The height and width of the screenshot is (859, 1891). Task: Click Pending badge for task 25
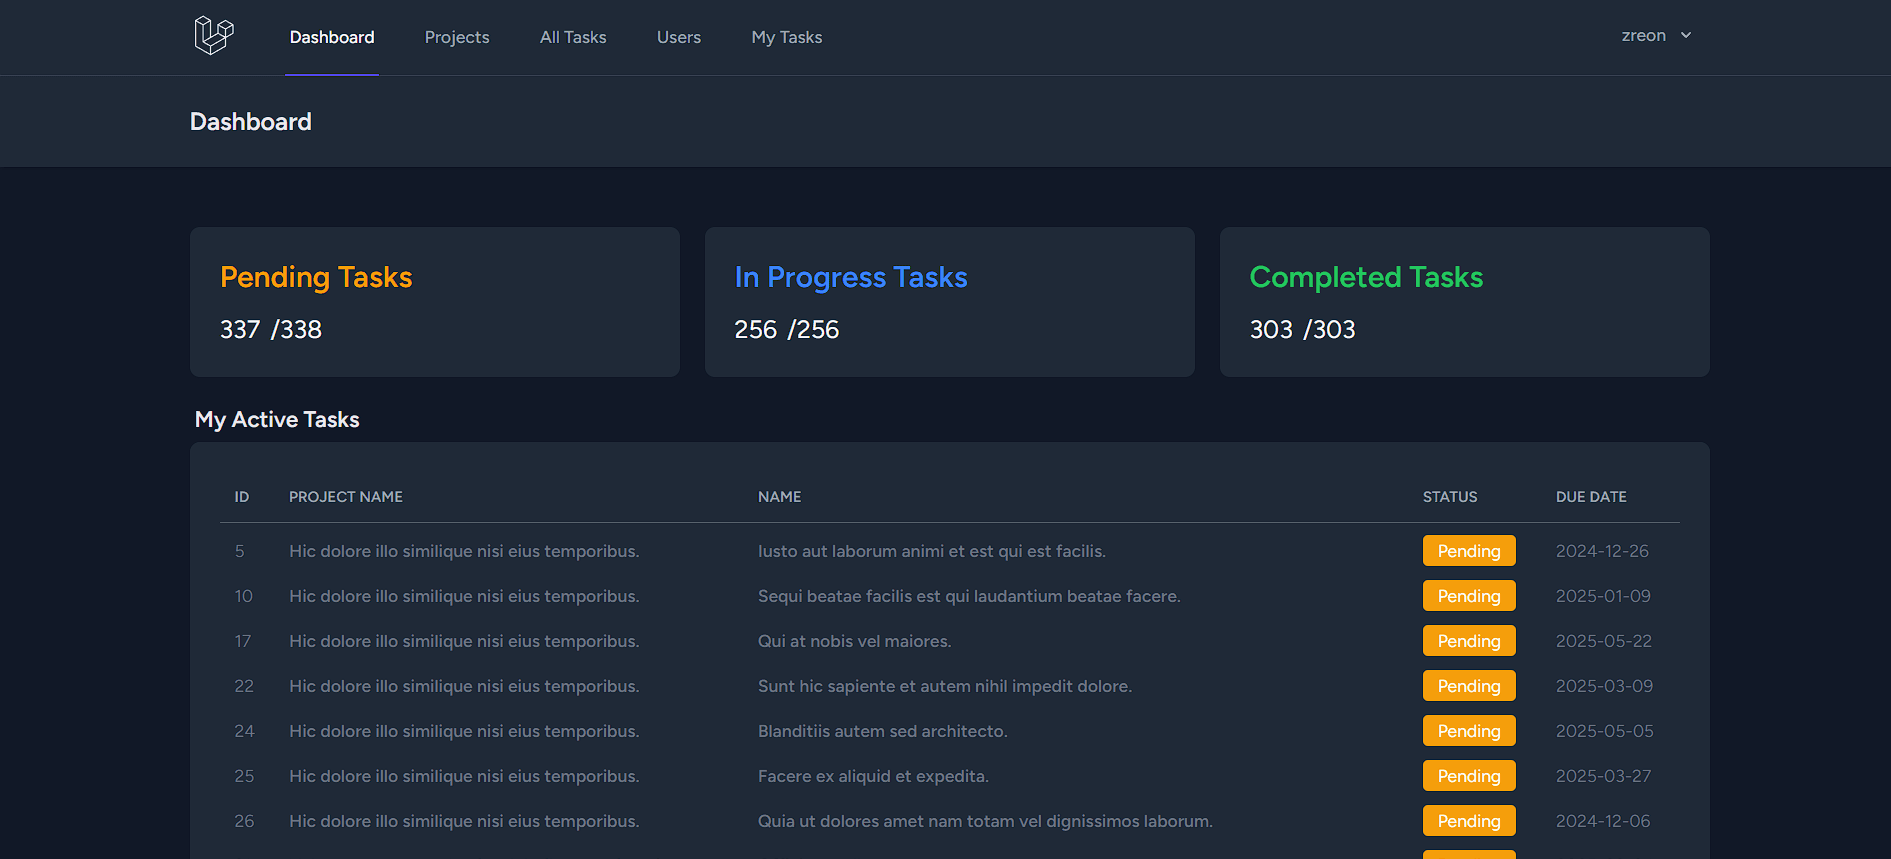1469,776
